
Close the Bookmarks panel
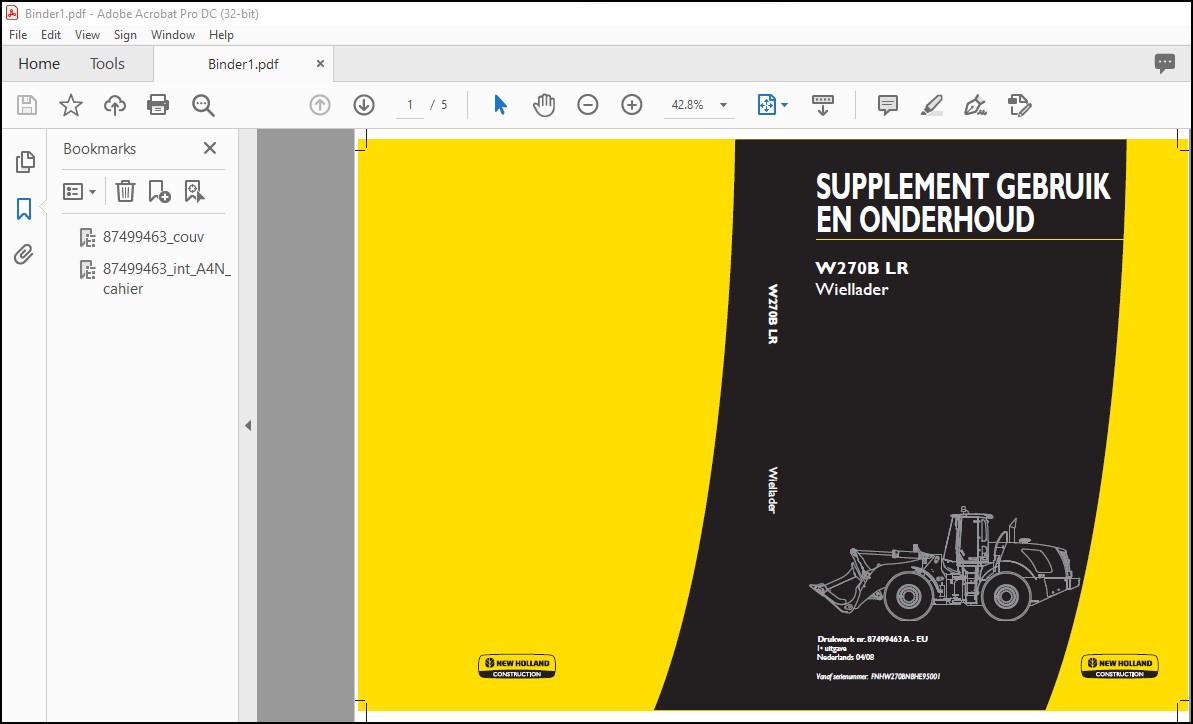click(210, 148)
